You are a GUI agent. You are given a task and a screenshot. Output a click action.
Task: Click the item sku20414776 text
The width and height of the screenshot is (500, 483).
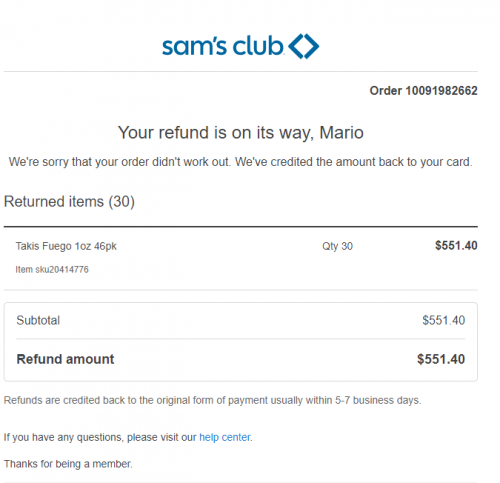52,269
